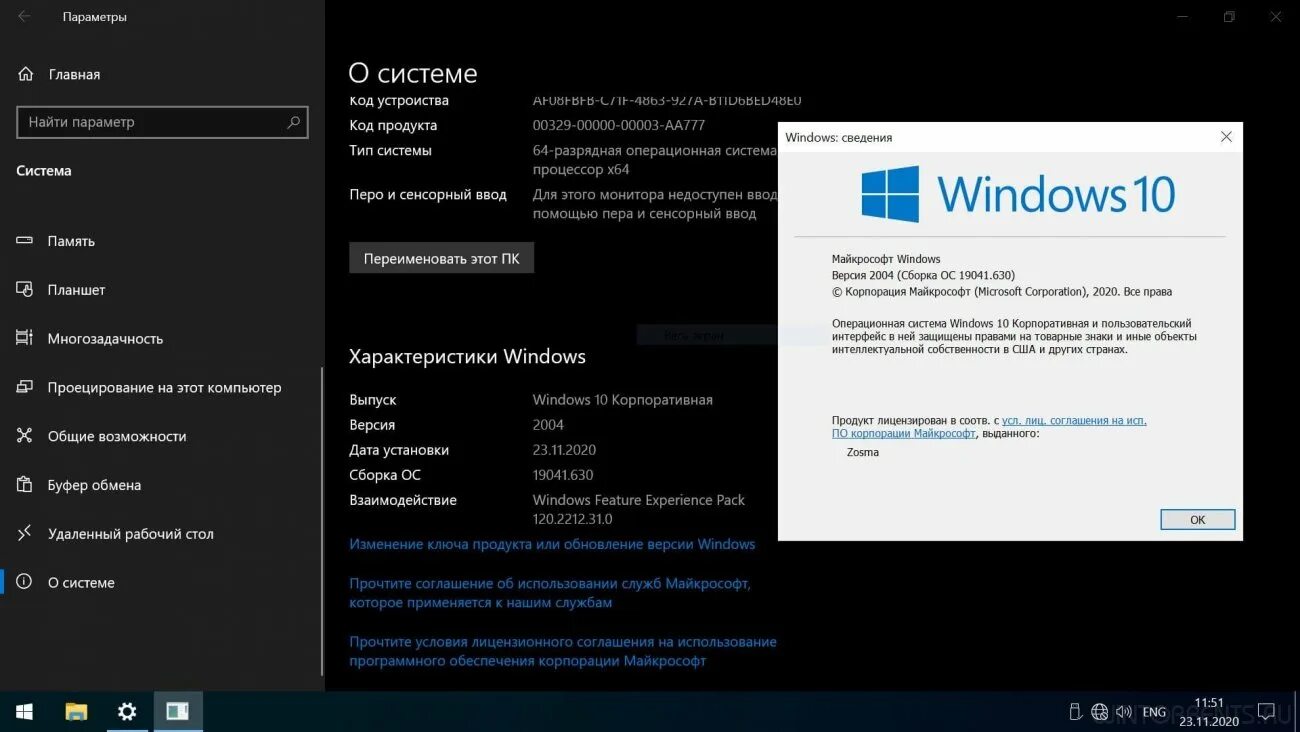Click the network globe tray icon
The image size is (1300, 732).
[x=1100, y=712]
